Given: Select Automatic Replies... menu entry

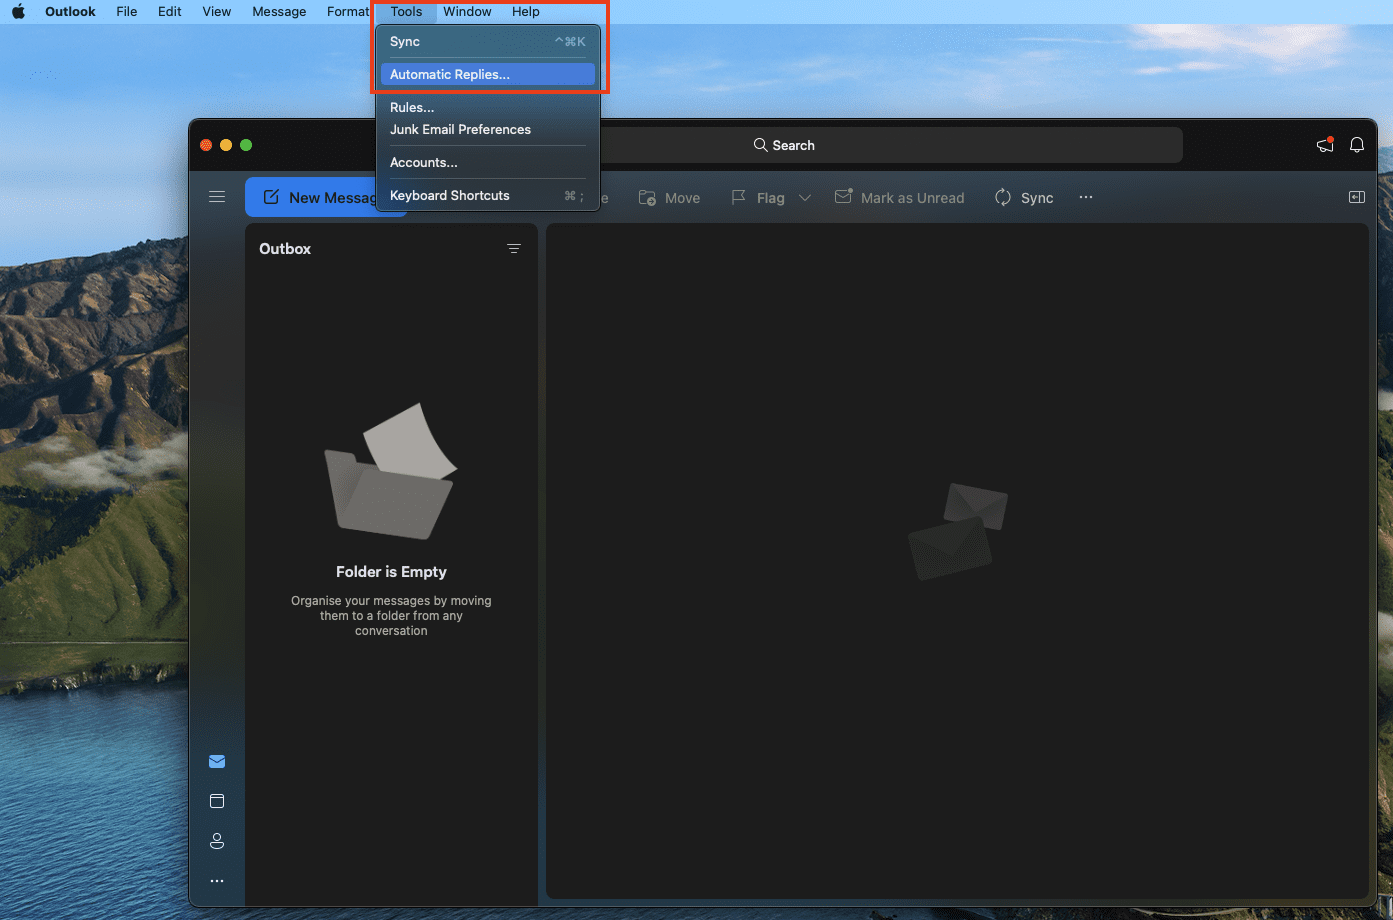Looking at the screenshot, I should click(488, 74).
